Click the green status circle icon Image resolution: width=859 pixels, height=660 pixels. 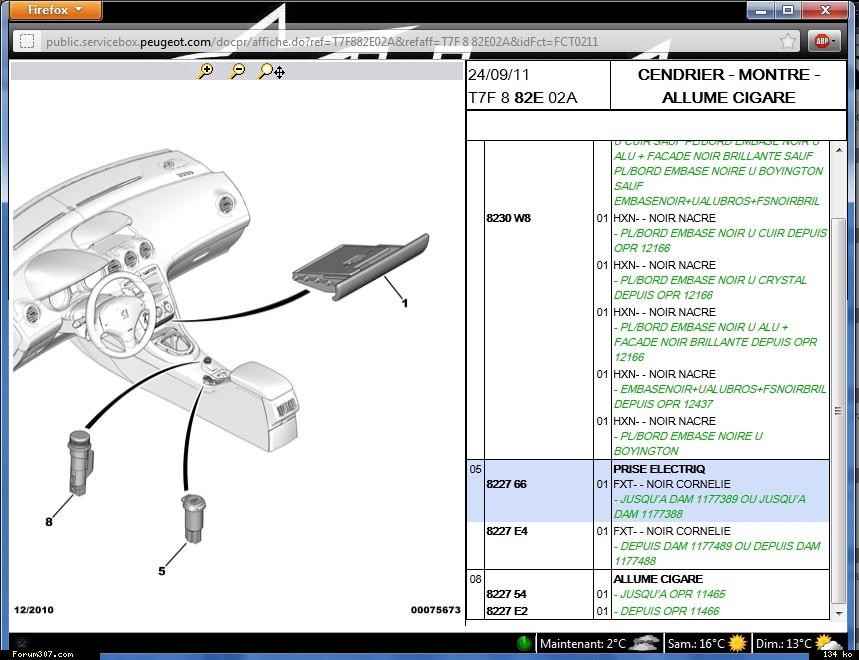tap(523, 642)
